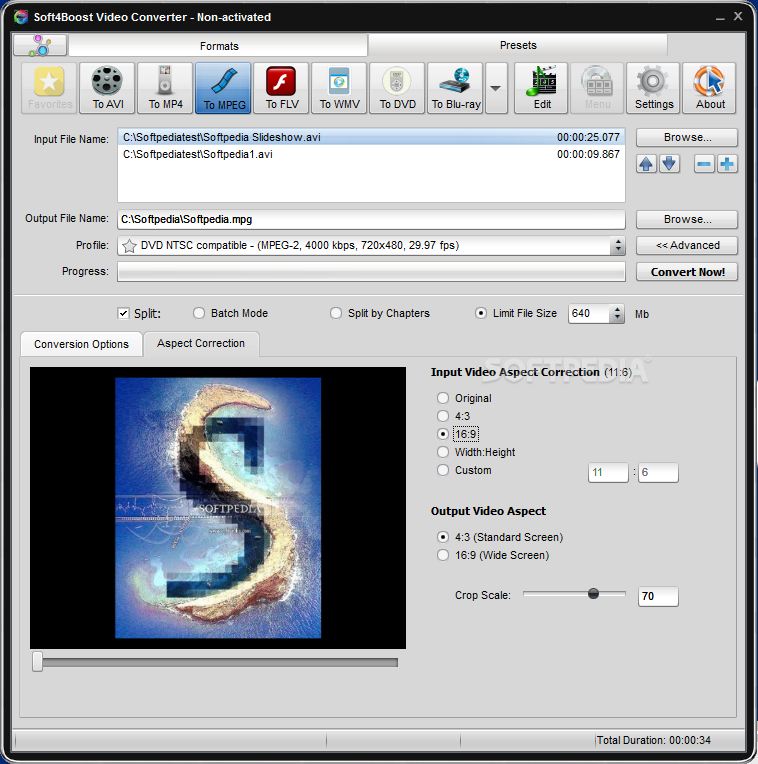
Task: Click the Crop Scale value field
Action: (658, 596)
